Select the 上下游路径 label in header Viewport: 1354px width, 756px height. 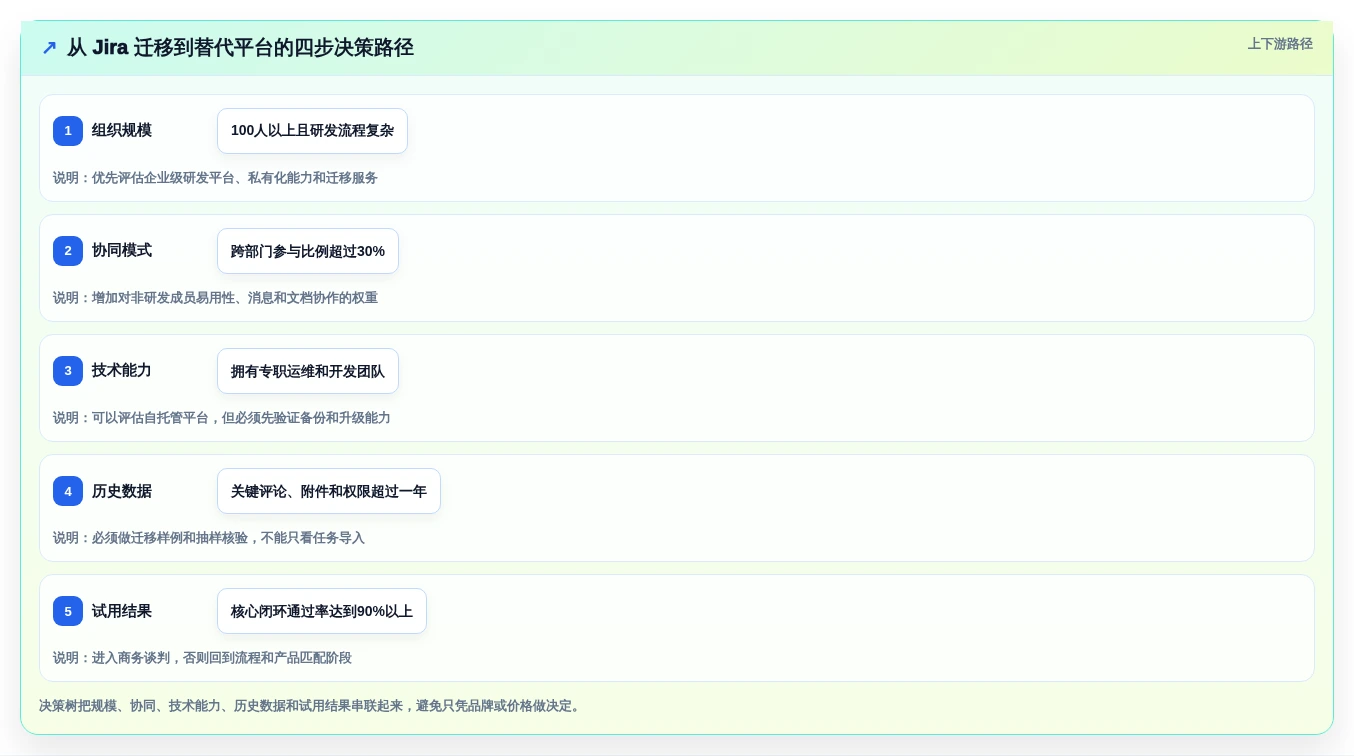click(1280, 44)
